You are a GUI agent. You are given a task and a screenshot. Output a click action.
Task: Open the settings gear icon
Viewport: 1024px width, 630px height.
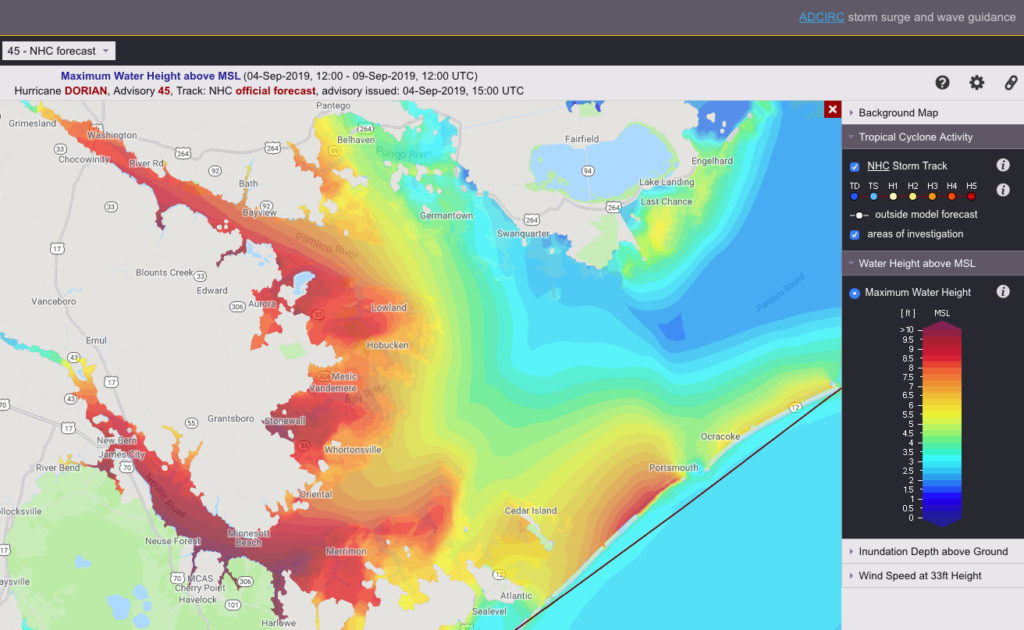[x=976, y=83]
